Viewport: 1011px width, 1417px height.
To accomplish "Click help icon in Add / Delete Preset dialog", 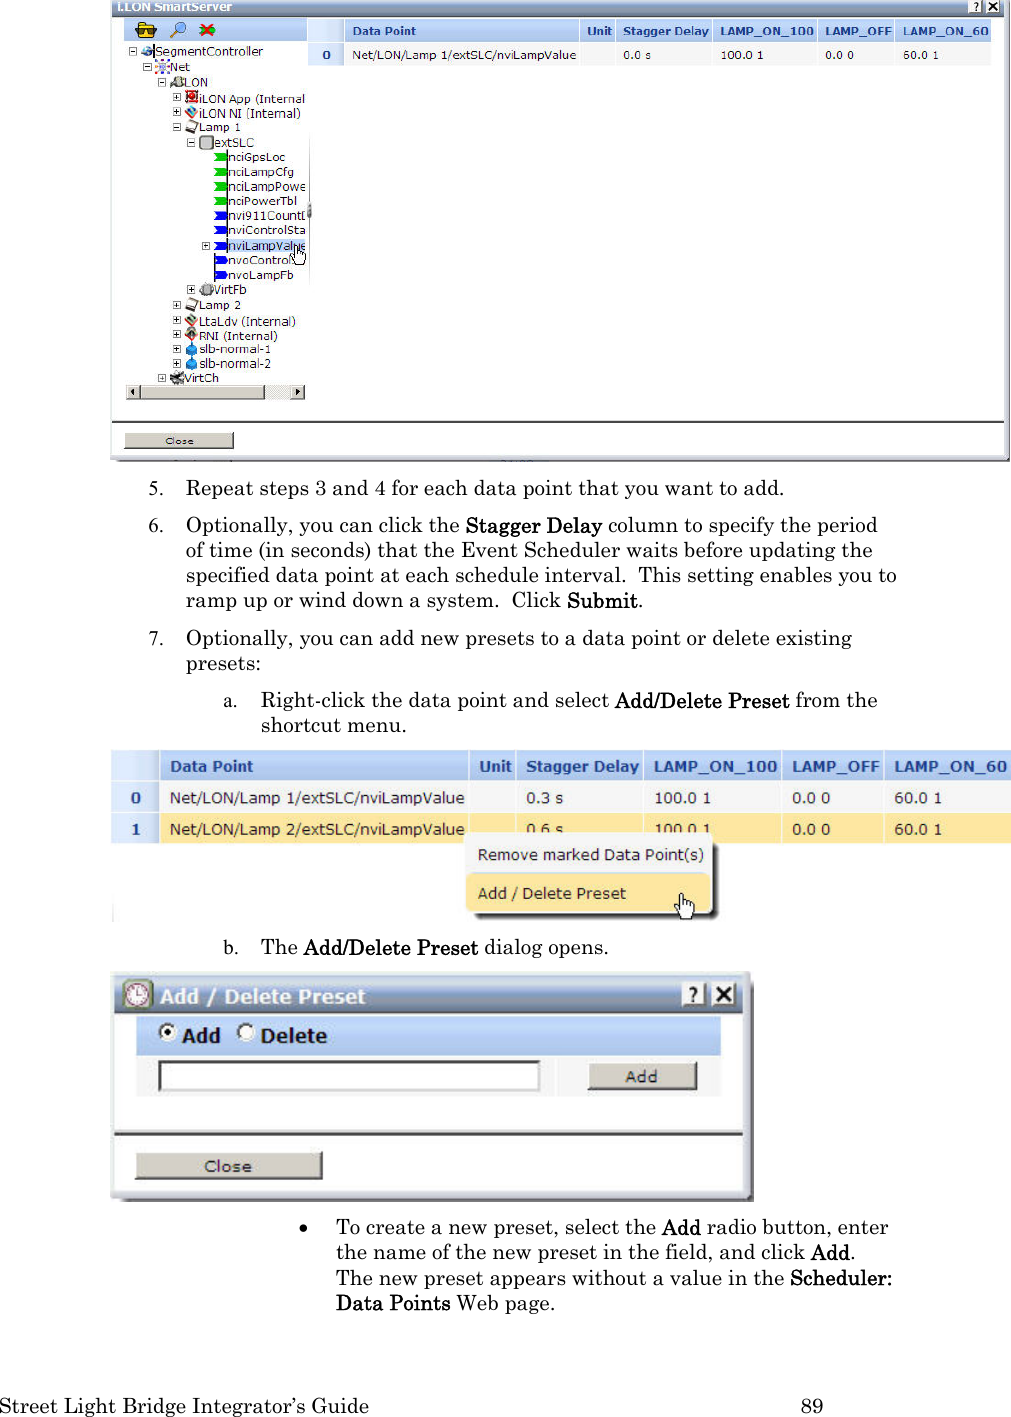I will (x=694, y=994).
